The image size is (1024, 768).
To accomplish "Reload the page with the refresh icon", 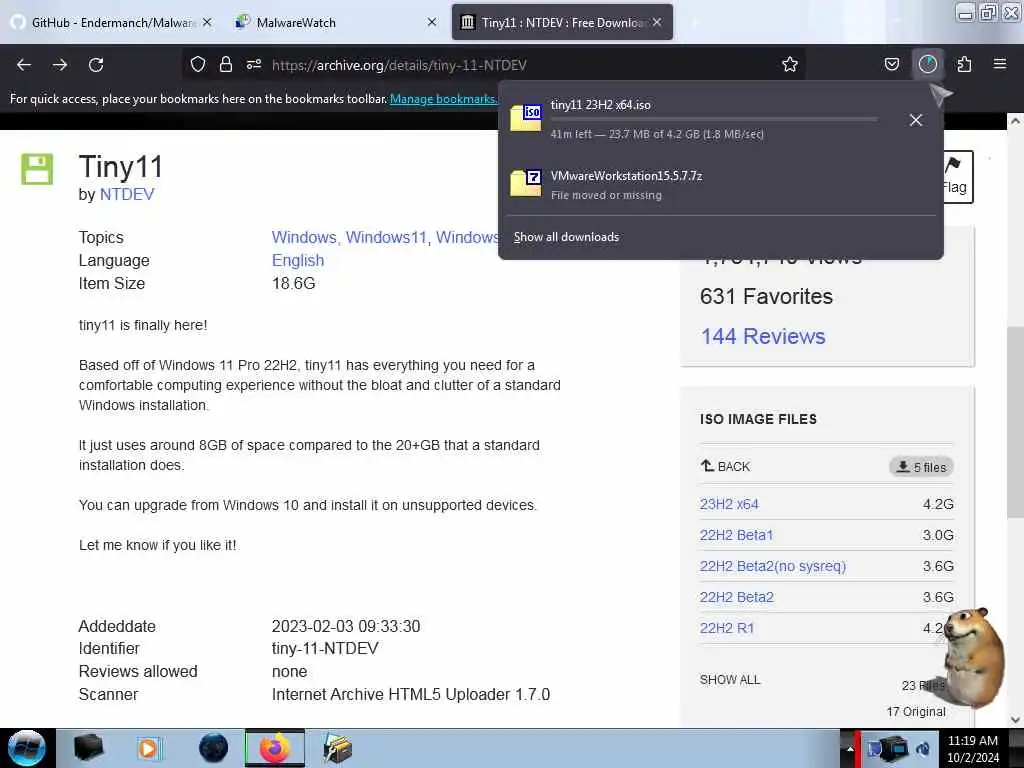I will pyautogui.click(x=96, y=65).
